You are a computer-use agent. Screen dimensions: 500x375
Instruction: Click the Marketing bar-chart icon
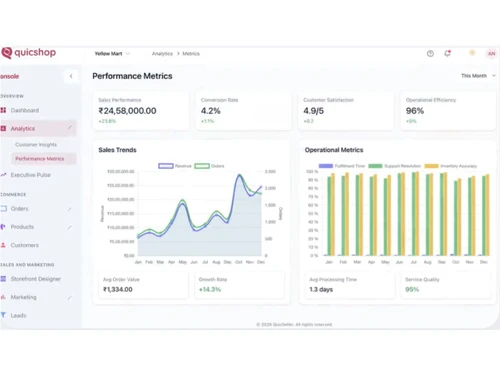3,297
